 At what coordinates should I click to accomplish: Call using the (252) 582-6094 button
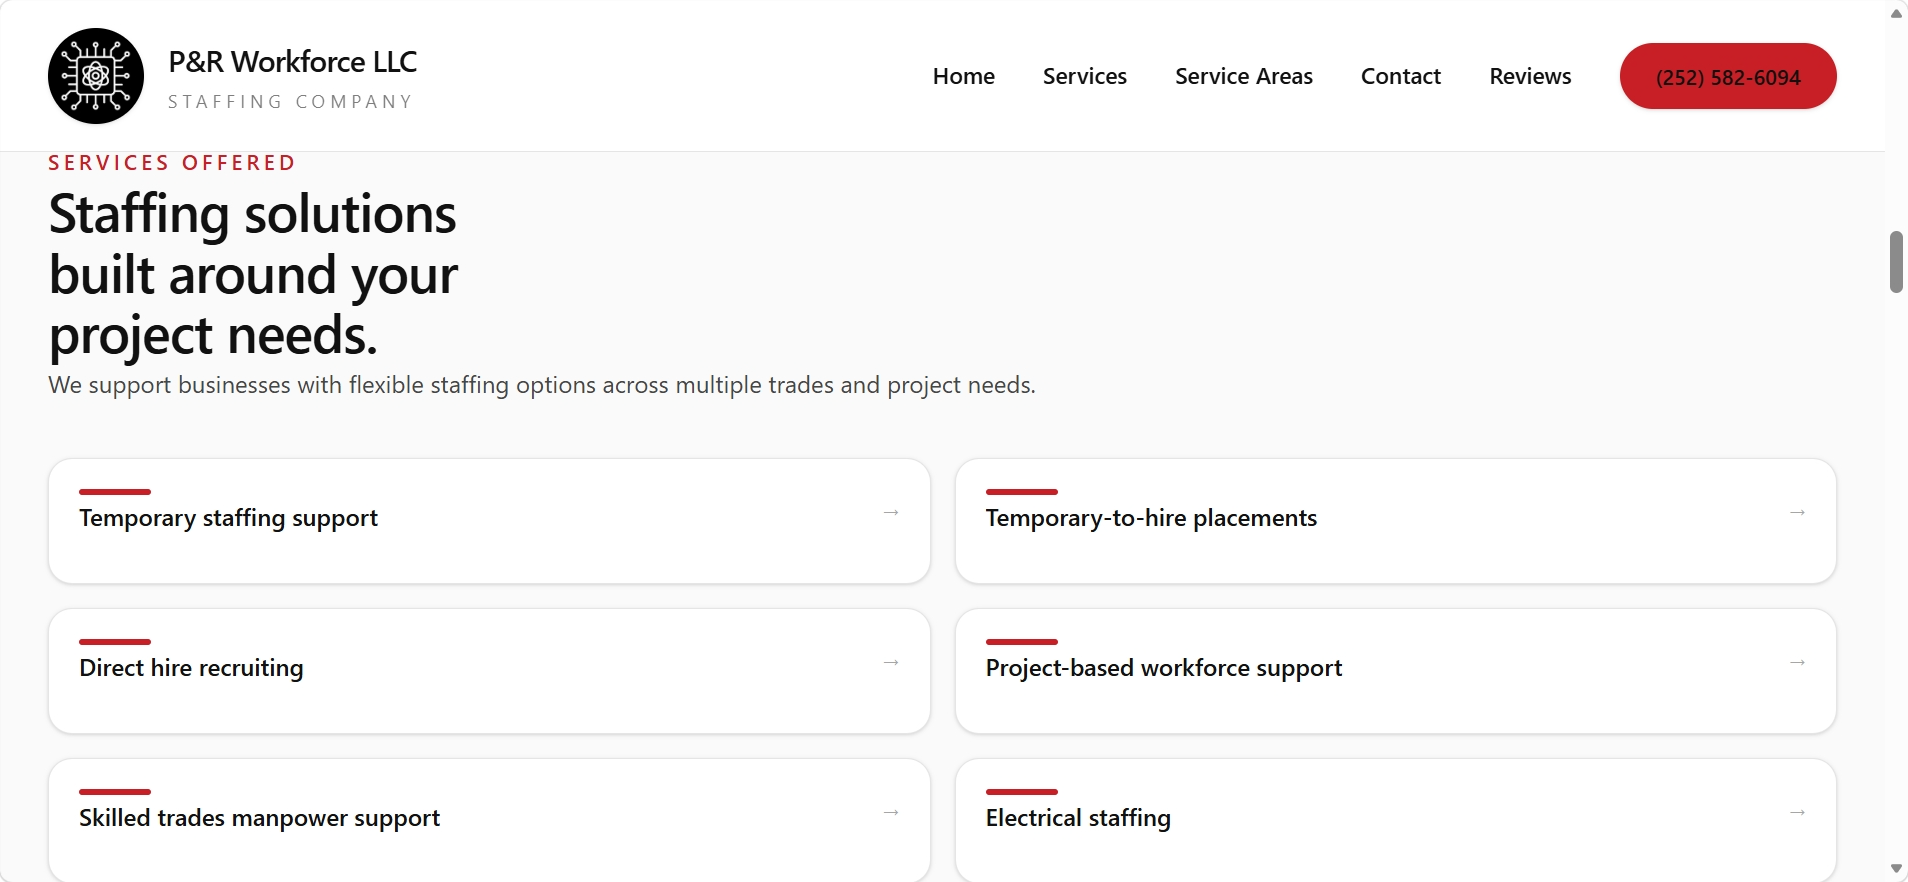pyautogui.click(x=1727, y=76)
